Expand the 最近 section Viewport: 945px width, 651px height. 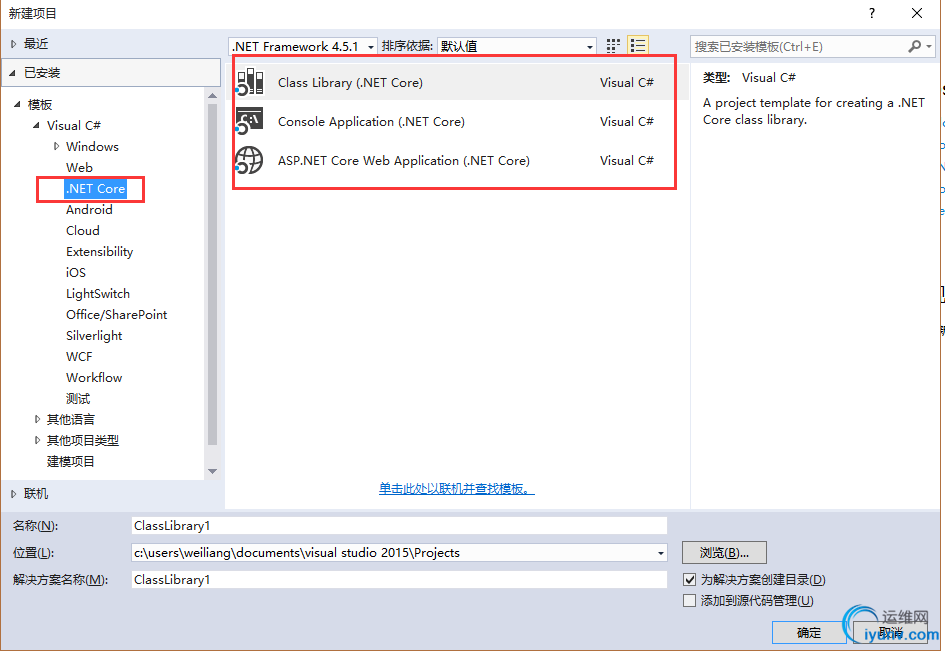pos(13,44)
